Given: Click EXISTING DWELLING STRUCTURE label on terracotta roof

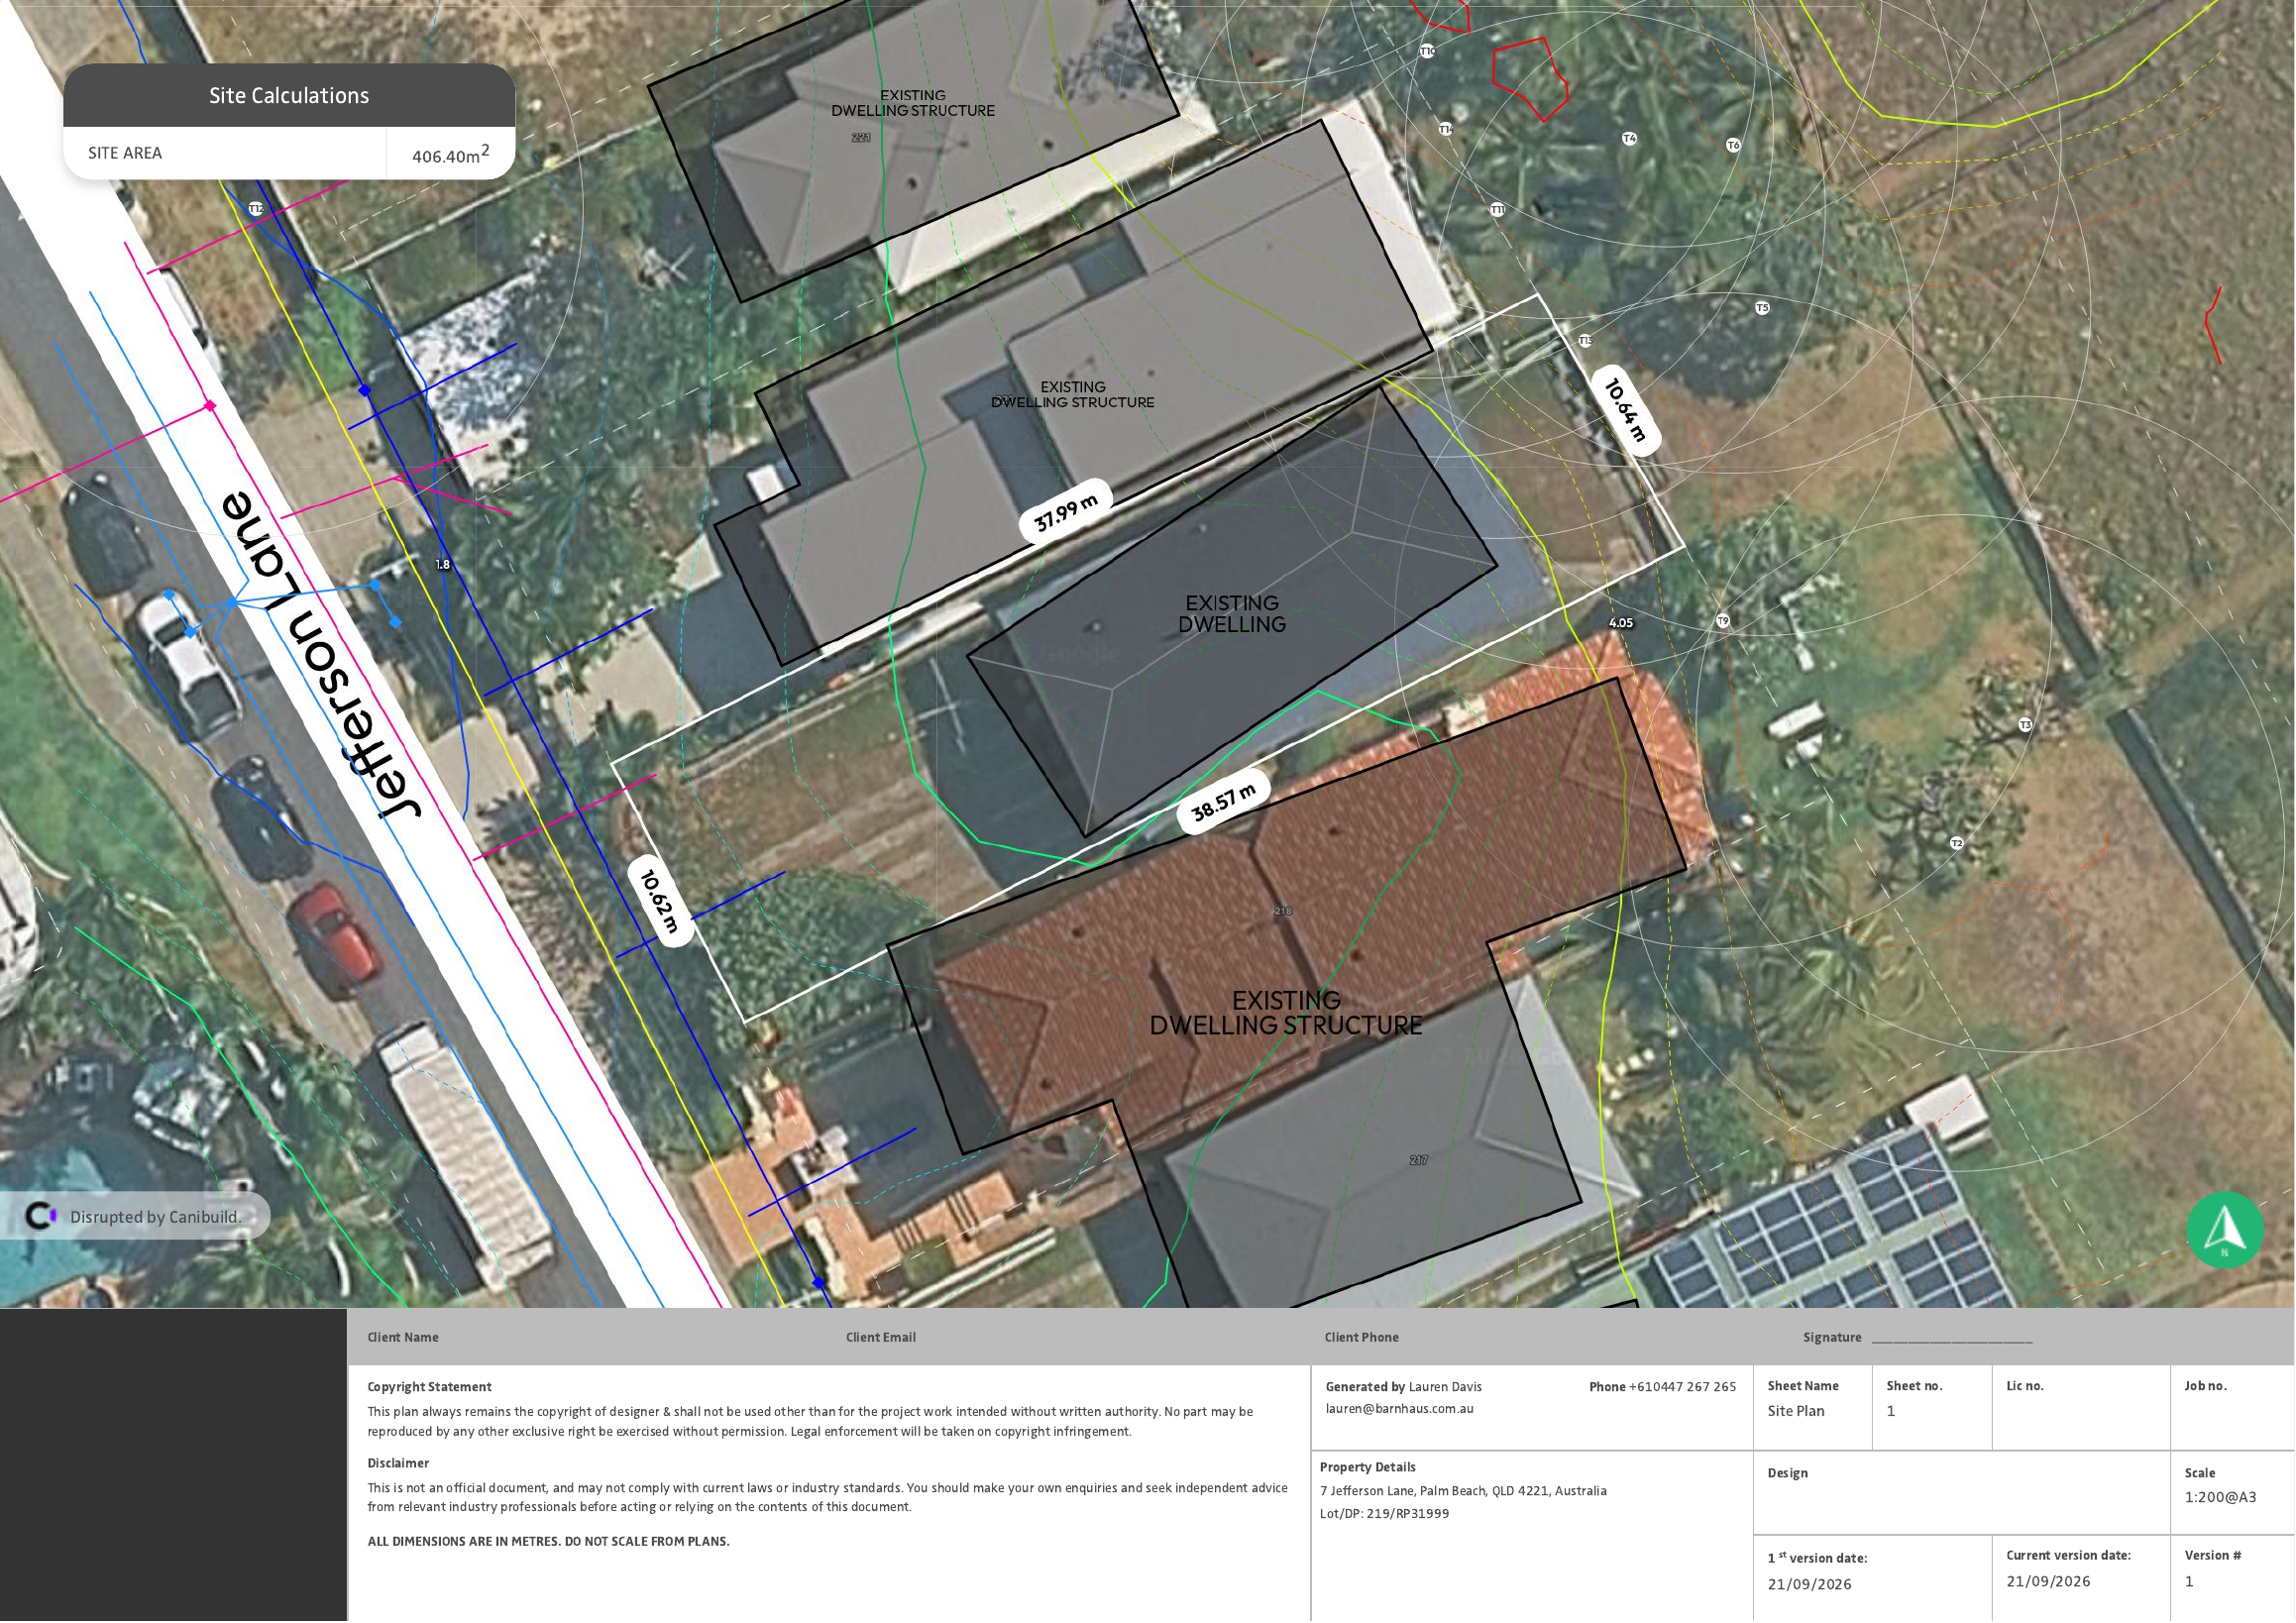Looking at the screenshot, I should (x=1286, y=1013).
